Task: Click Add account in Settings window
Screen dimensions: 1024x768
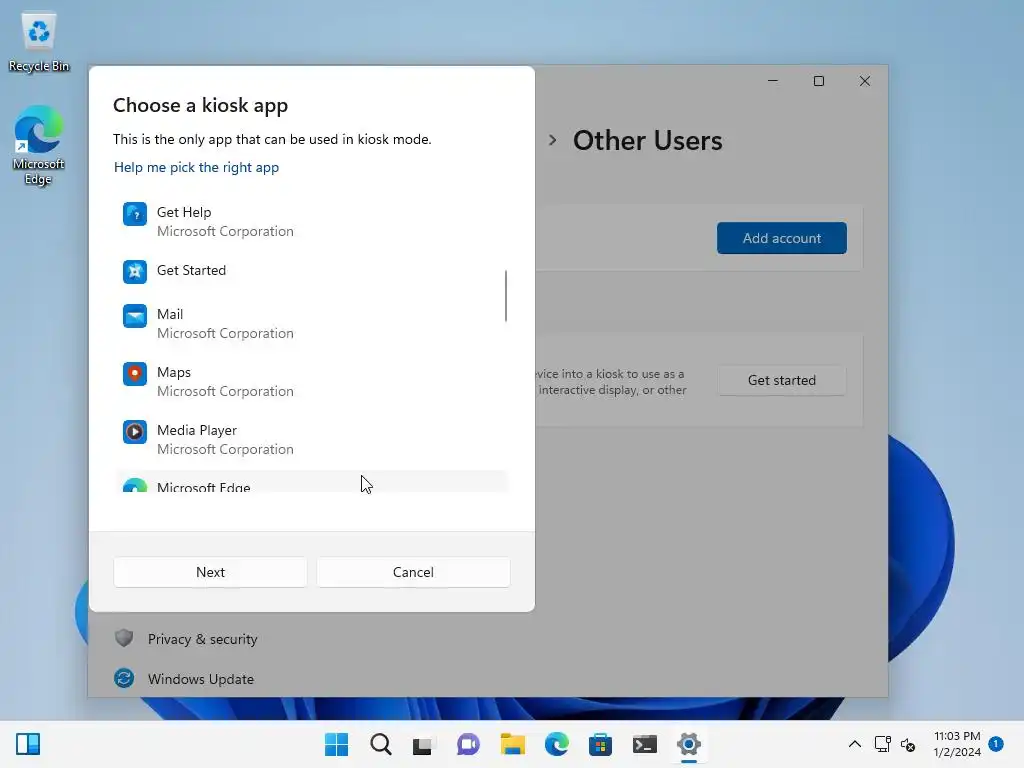Action: tap(782, 238)
